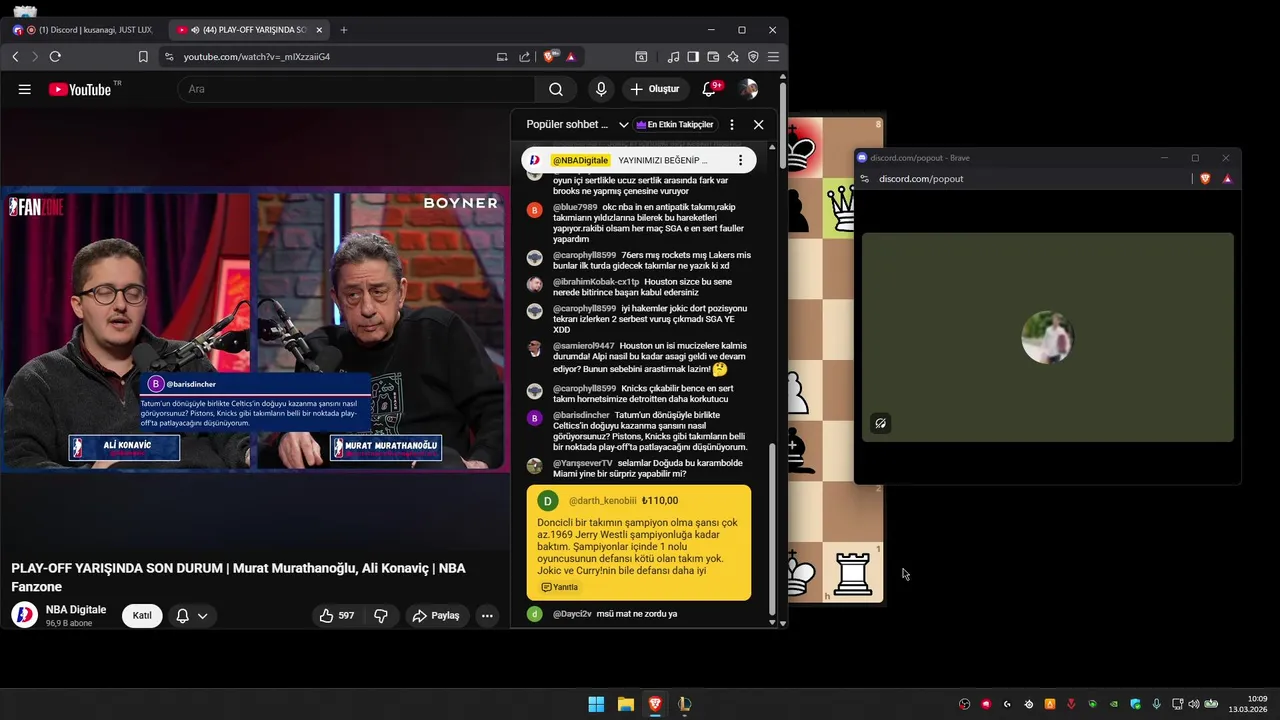
Task: Click the Katıl join button
Action: [142, 616]
